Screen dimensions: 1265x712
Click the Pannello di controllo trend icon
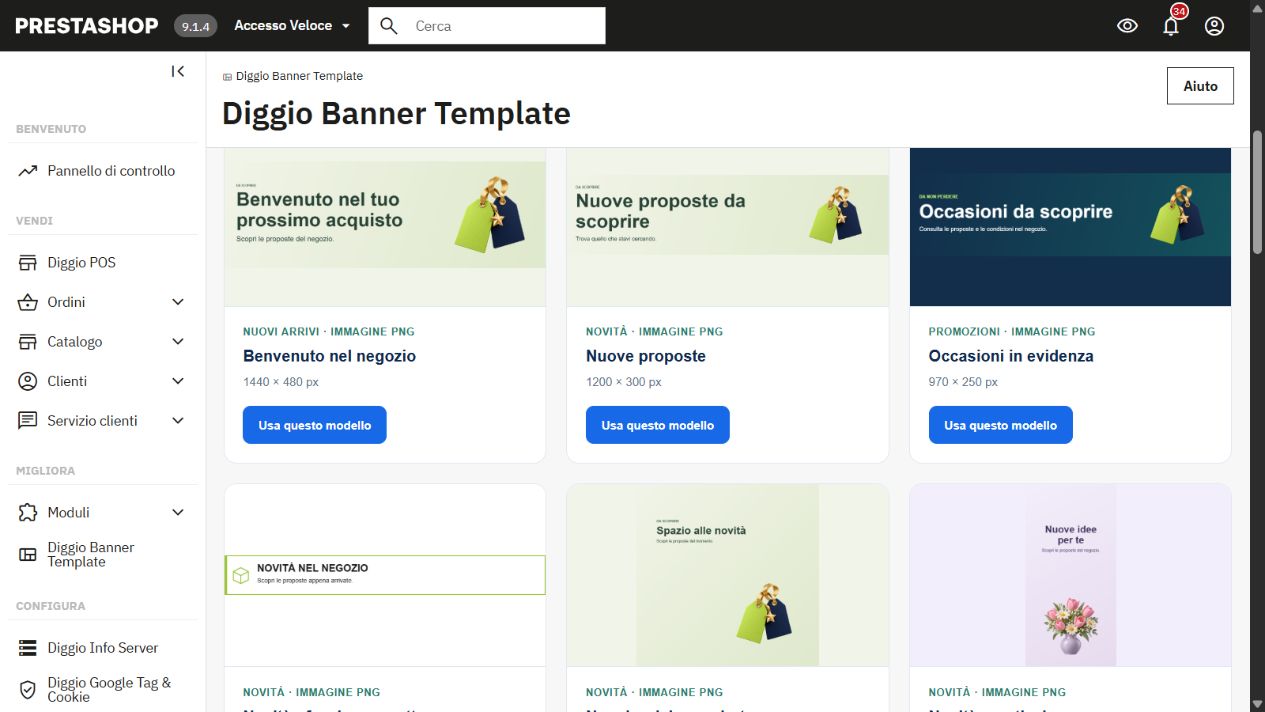tap(28, 171)
